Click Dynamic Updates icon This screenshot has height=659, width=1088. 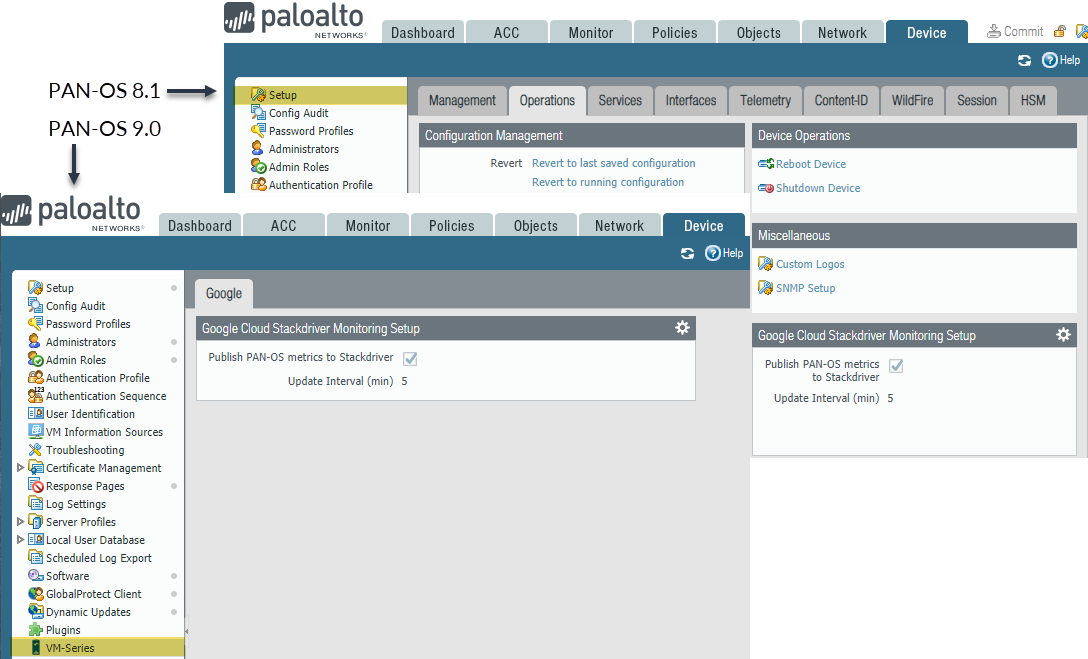pyautogui.click(x=35, y=612)
